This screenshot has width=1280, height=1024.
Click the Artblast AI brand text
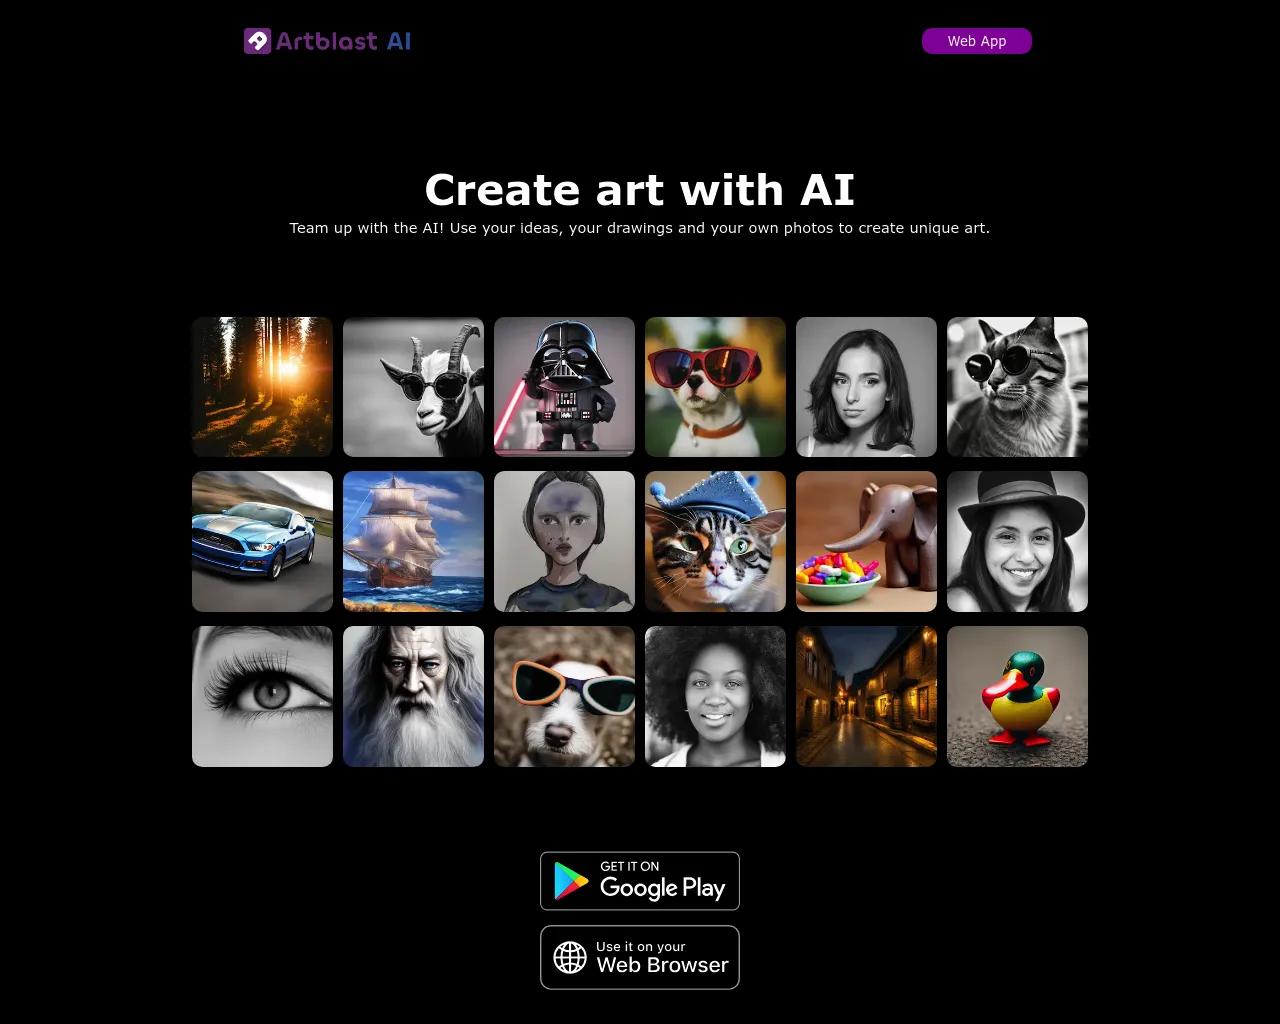tap(344, 41)
